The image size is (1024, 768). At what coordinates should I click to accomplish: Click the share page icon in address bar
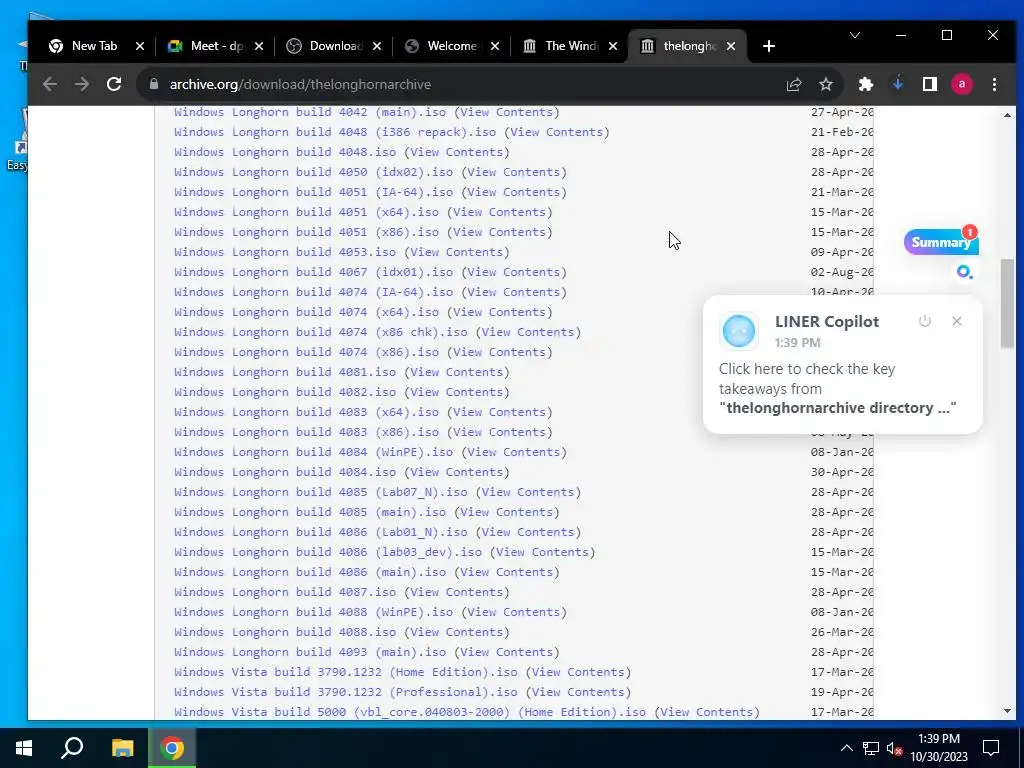click(793, 84)
